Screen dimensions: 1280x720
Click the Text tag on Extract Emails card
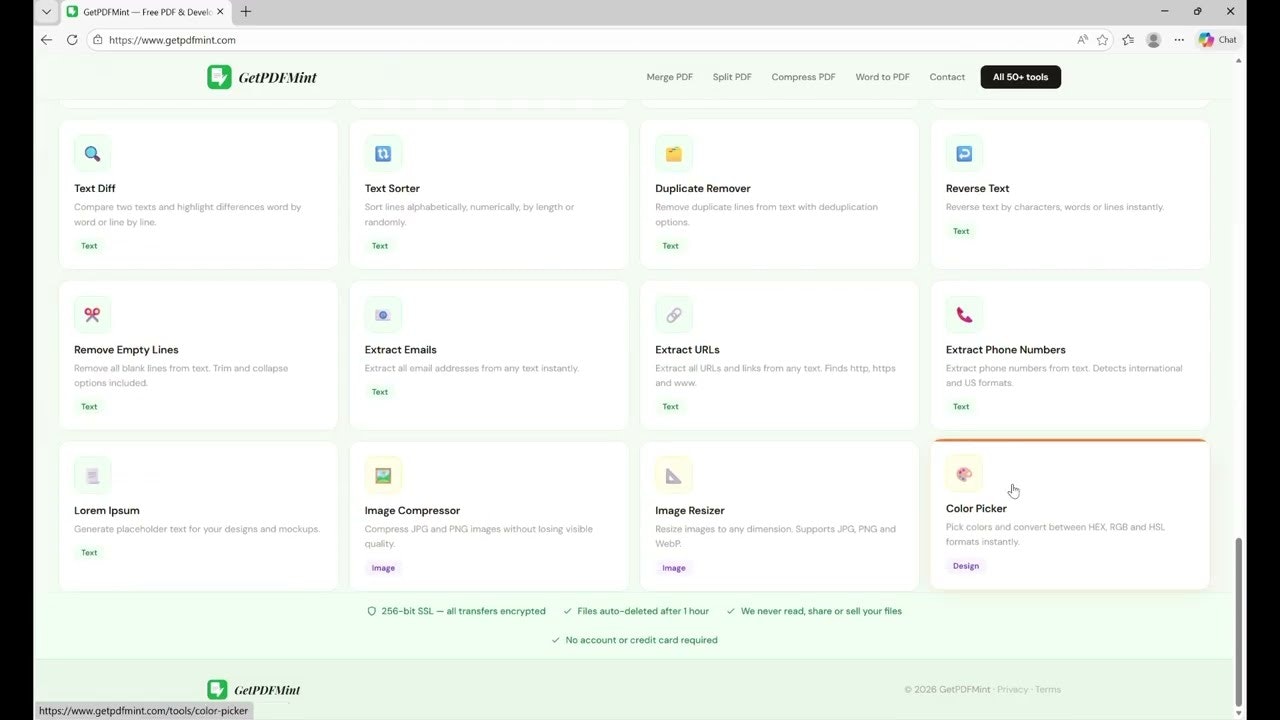coord(380,392)
